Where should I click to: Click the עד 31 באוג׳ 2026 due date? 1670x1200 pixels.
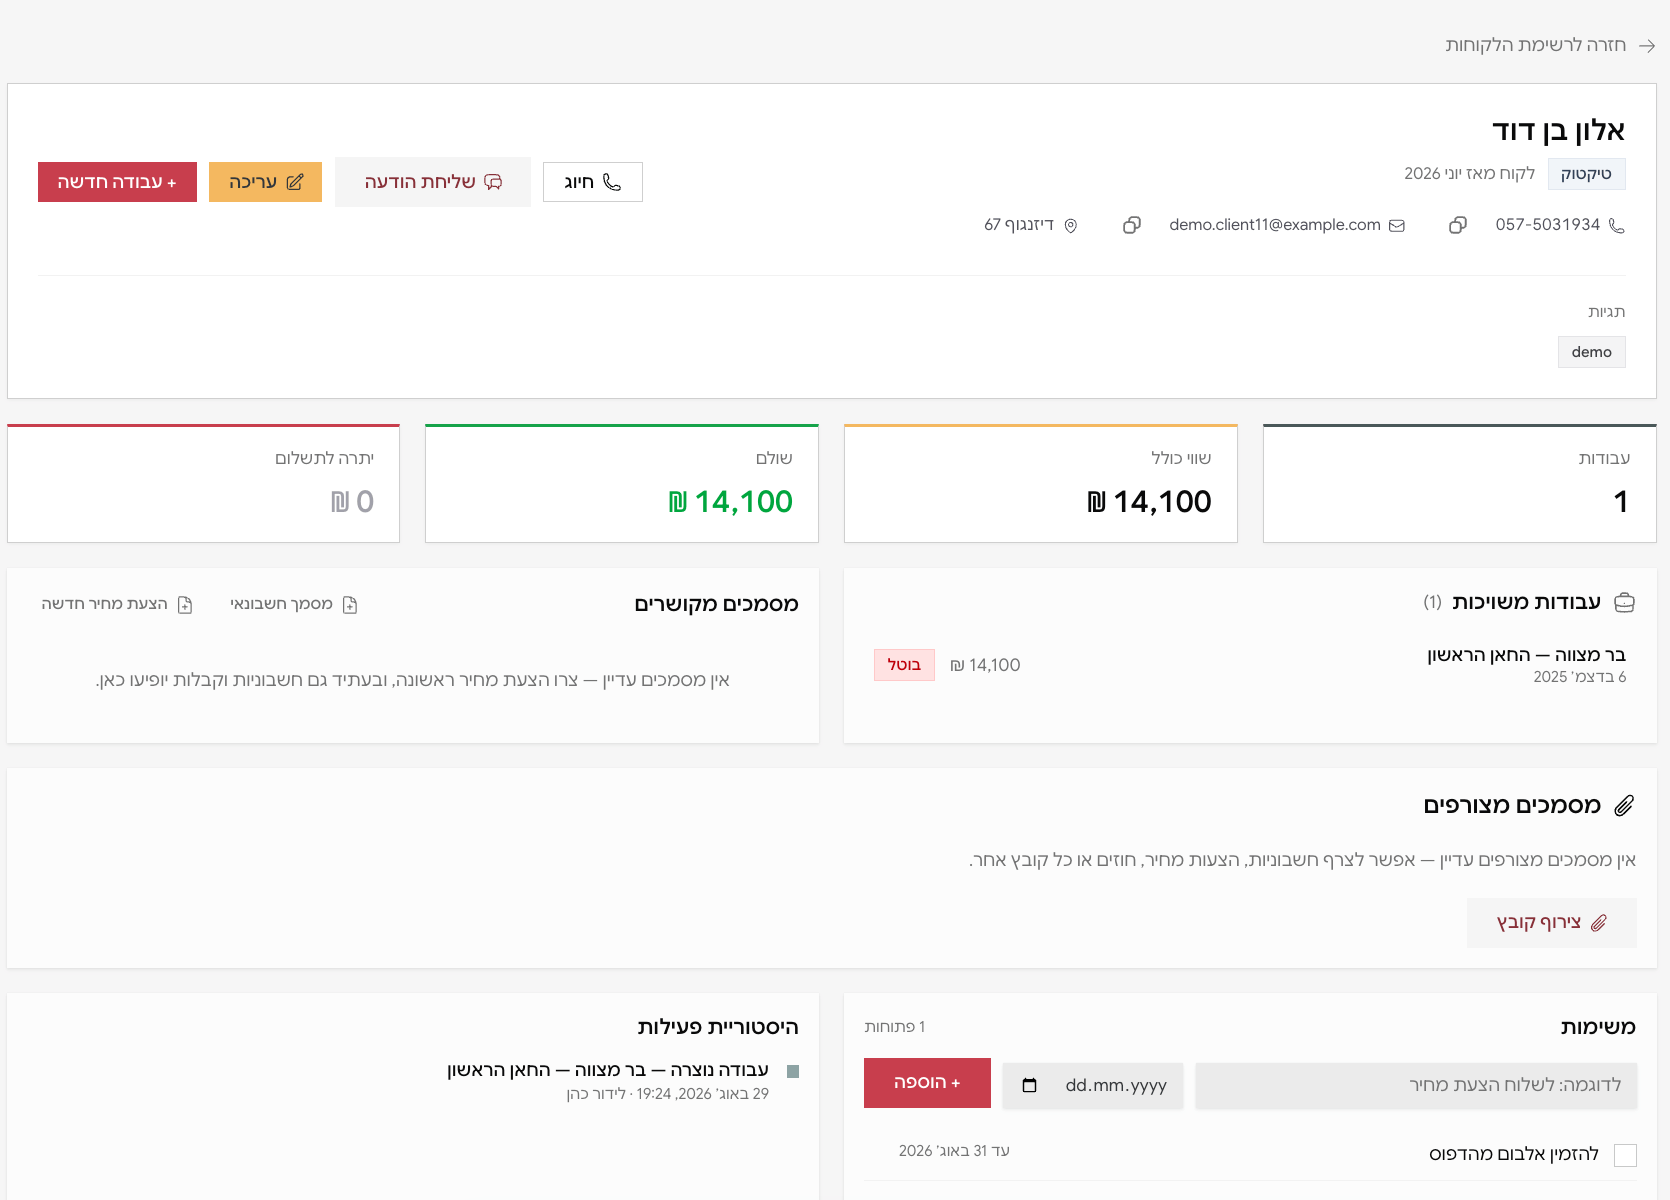click(x=954, y=1151)
